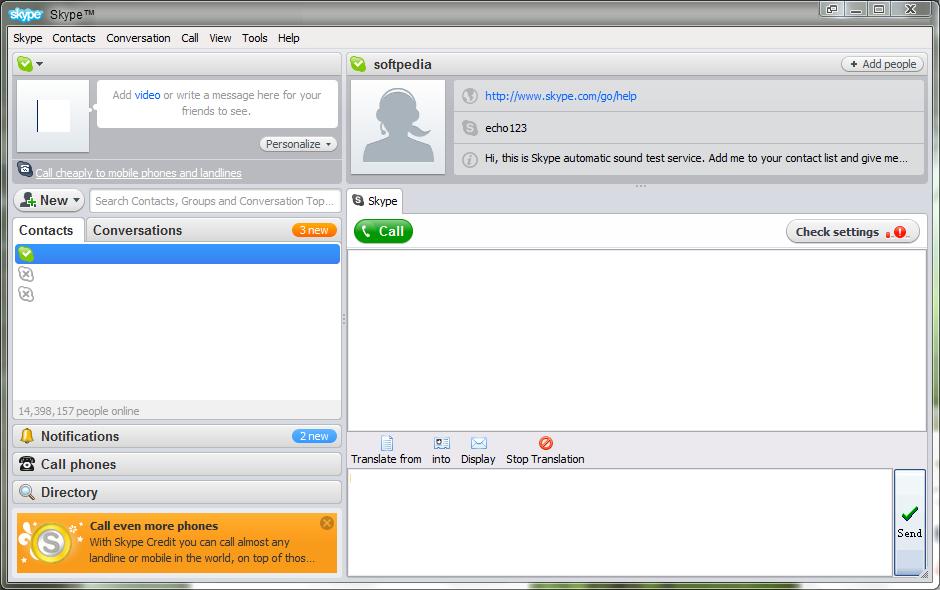Viewport: 940px width, 590px height.
Task: Click the into language icon
Action: point(441,443)
